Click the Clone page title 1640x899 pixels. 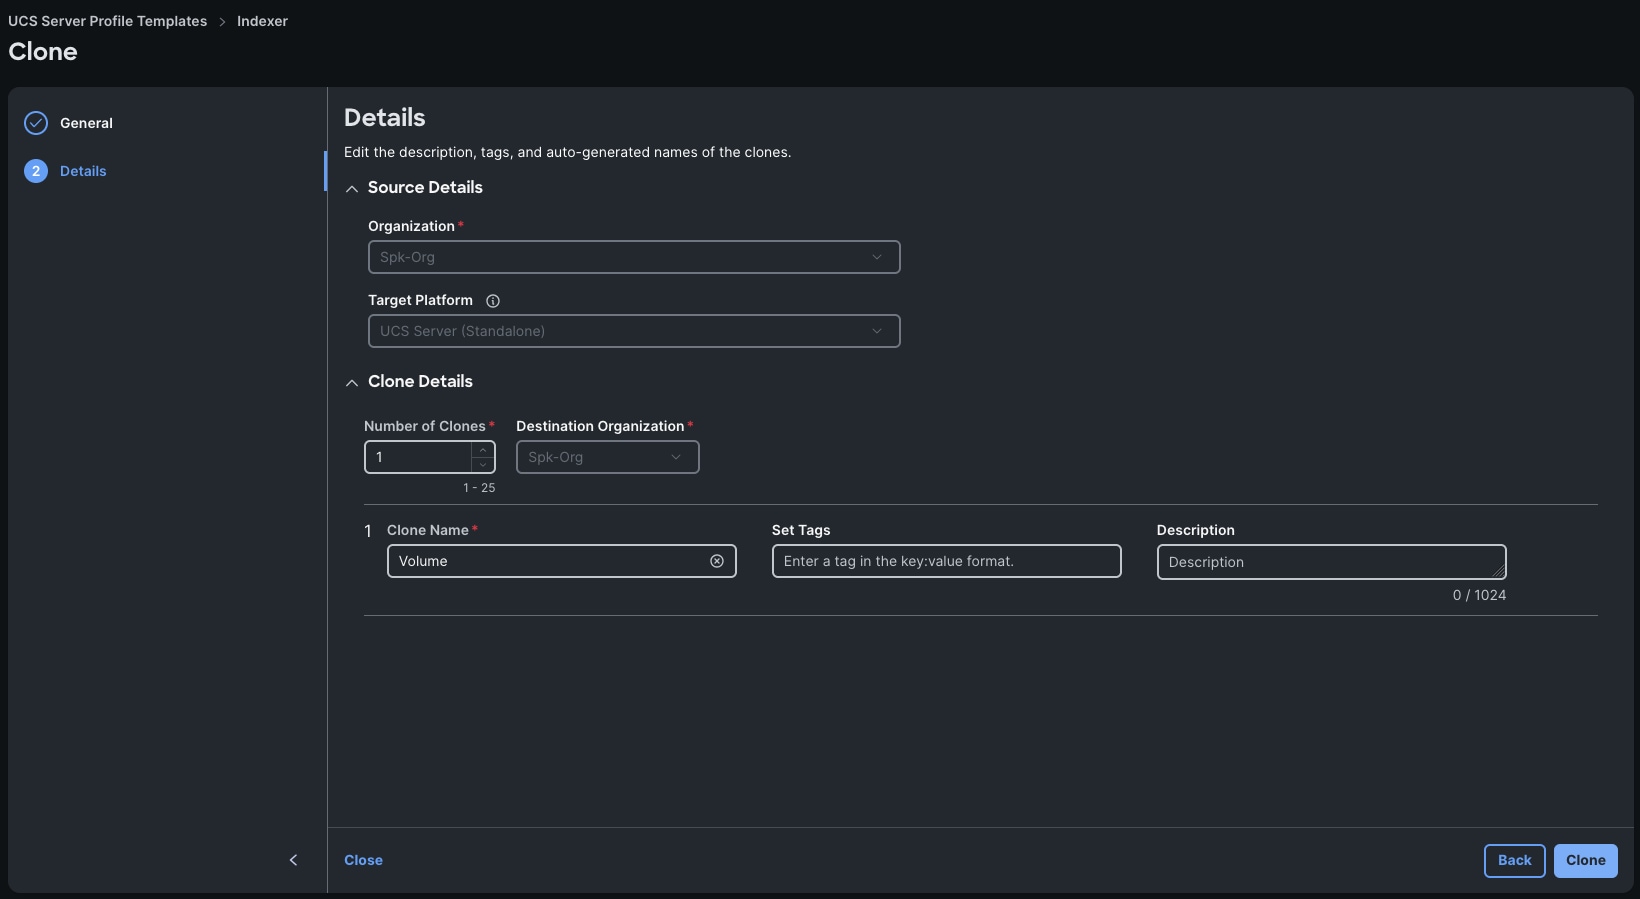43,52
